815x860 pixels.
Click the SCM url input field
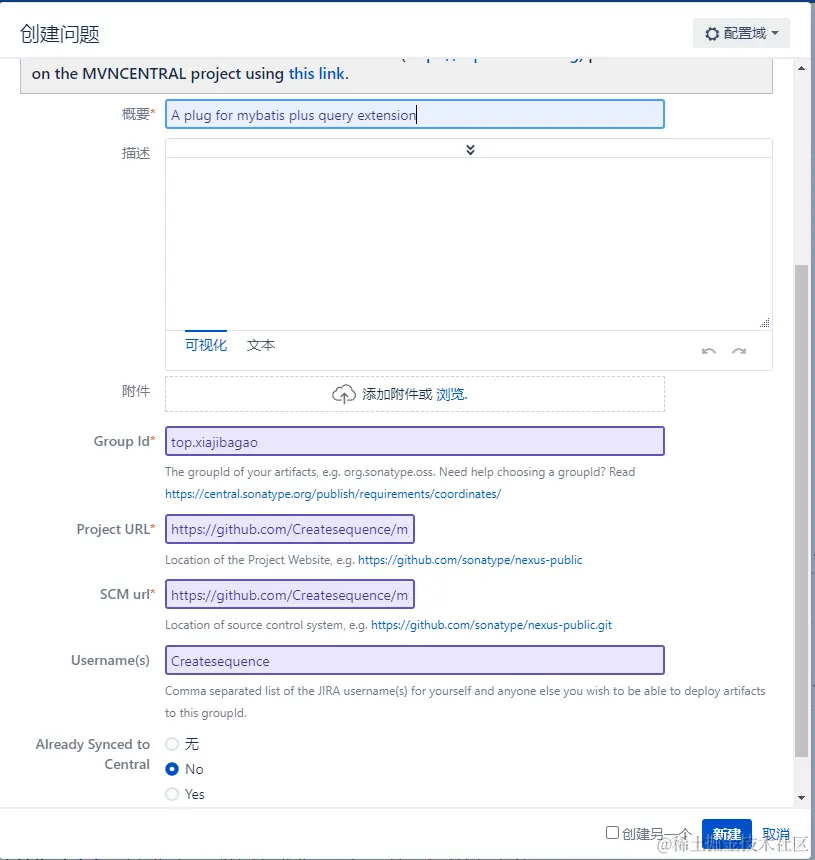coord(290,594)
